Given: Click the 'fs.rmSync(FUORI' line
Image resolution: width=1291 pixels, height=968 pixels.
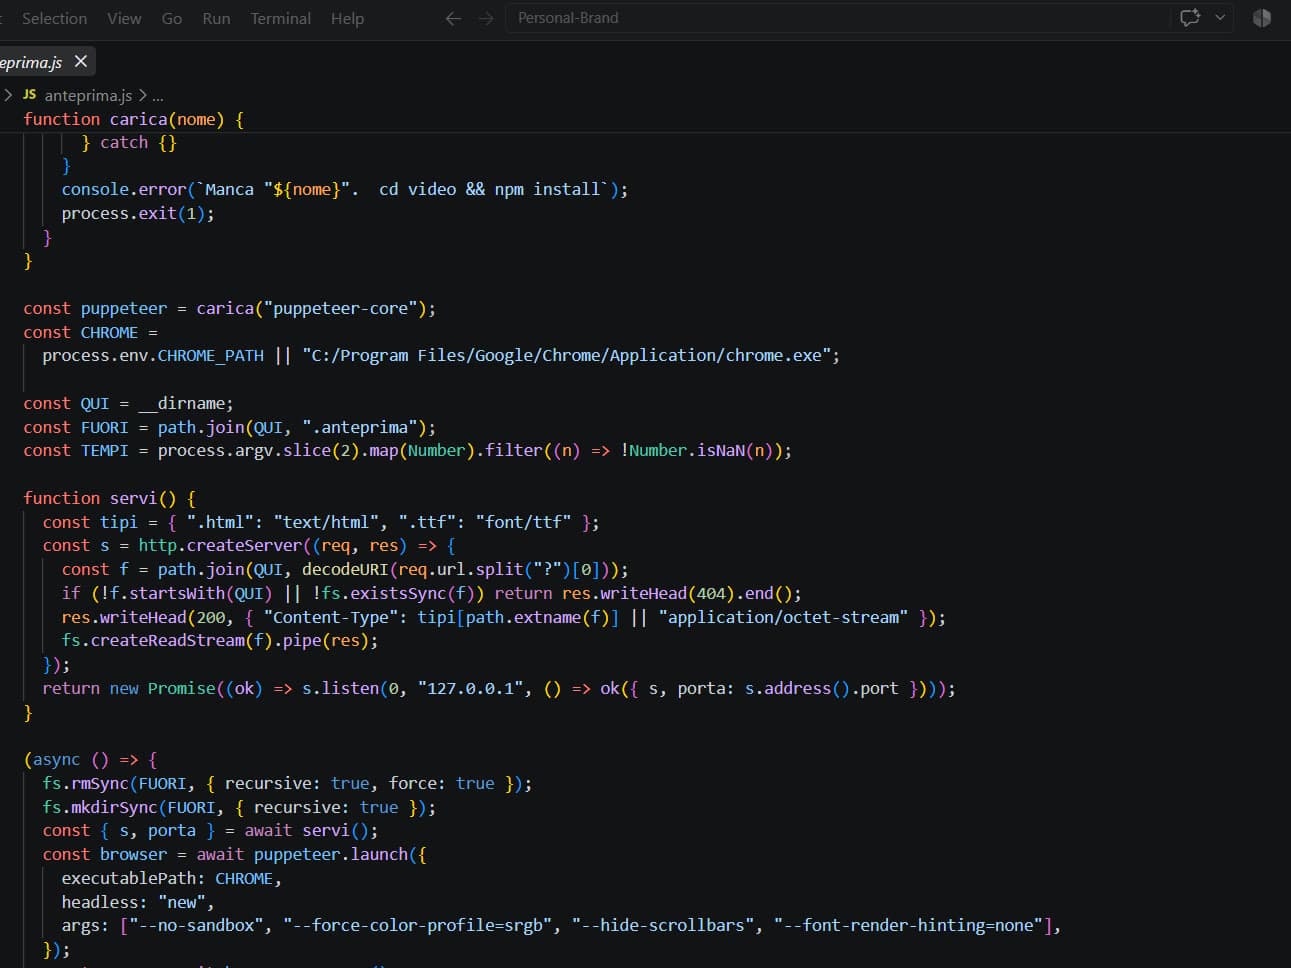Looking at the screenshot, I should 287,783.
